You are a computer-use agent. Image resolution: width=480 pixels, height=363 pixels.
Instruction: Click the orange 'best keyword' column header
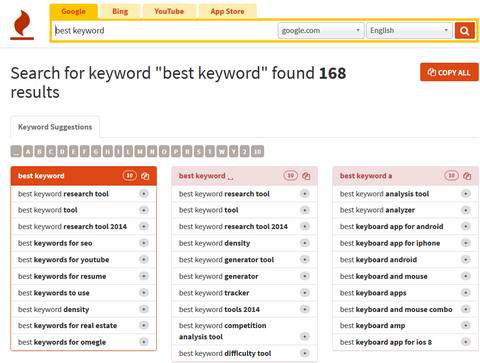click(x=83, y=176)
